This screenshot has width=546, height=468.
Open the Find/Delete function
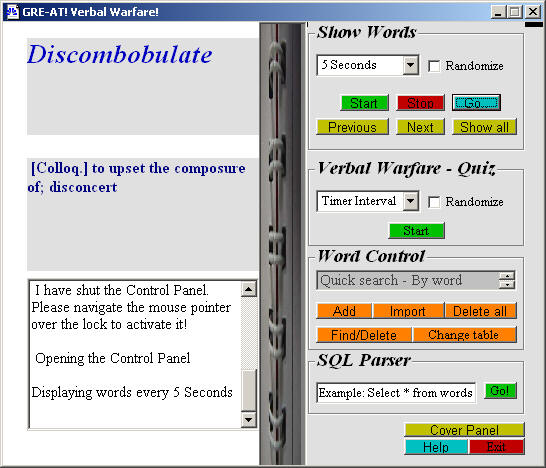364,335
